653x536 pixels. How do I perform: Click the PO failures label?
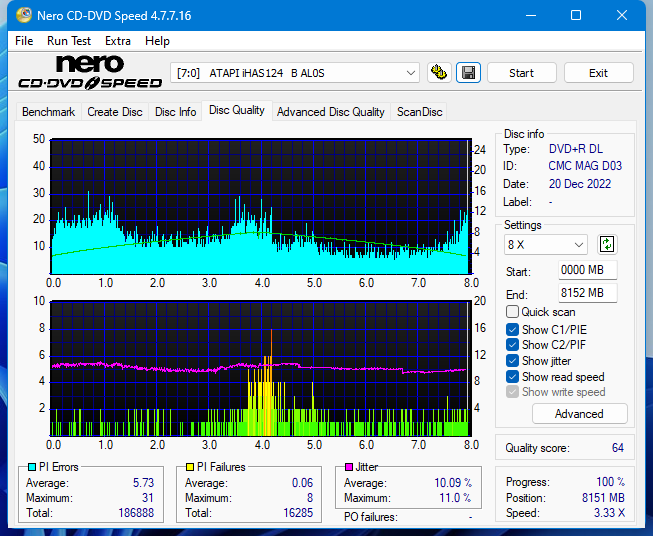pos(371,517)
